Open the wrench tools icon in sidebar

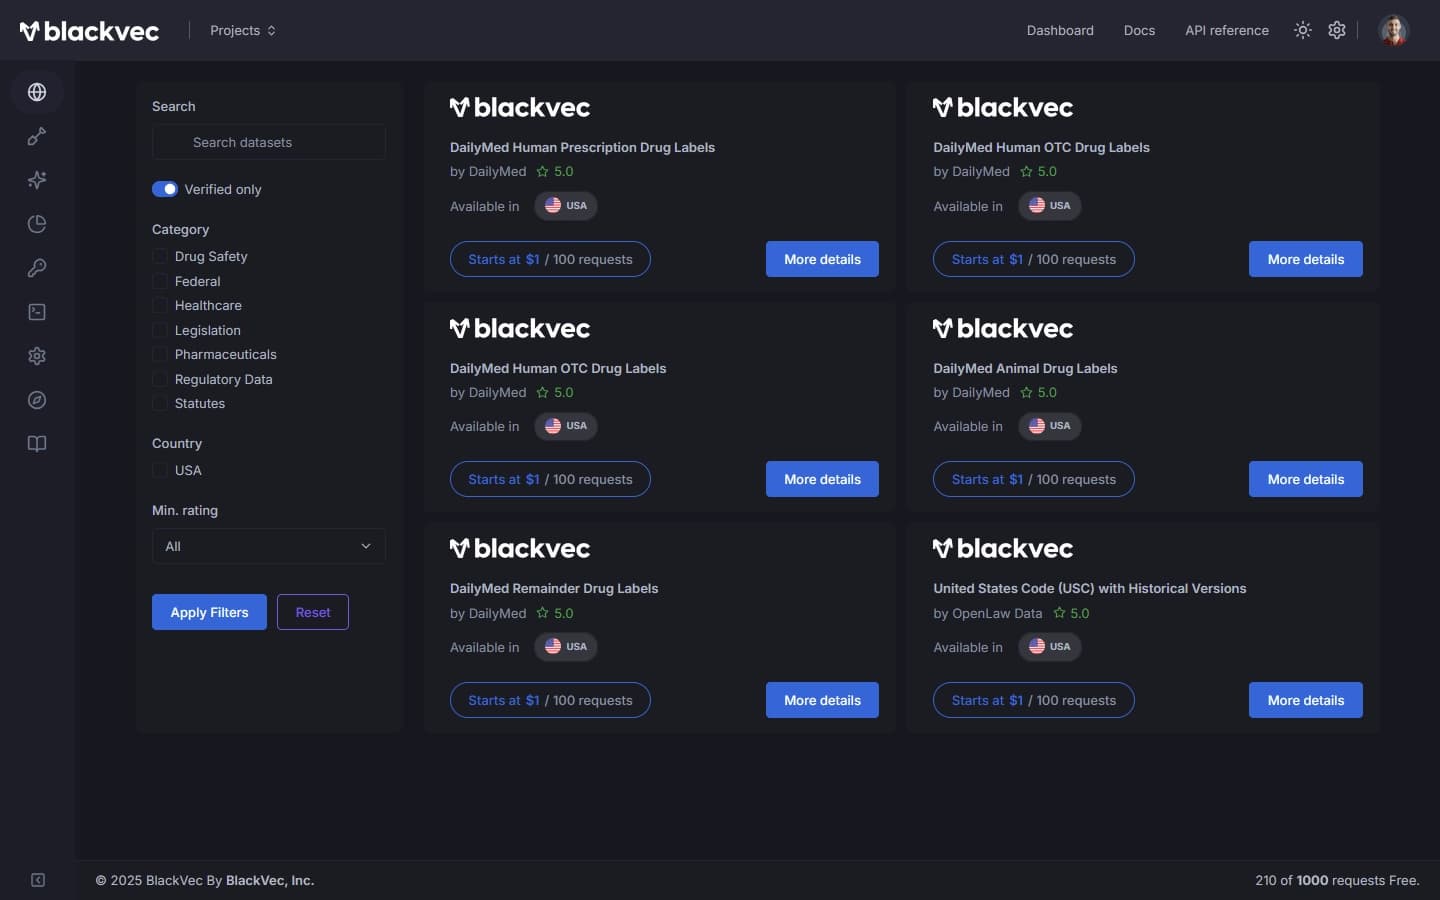pos(37,136)
